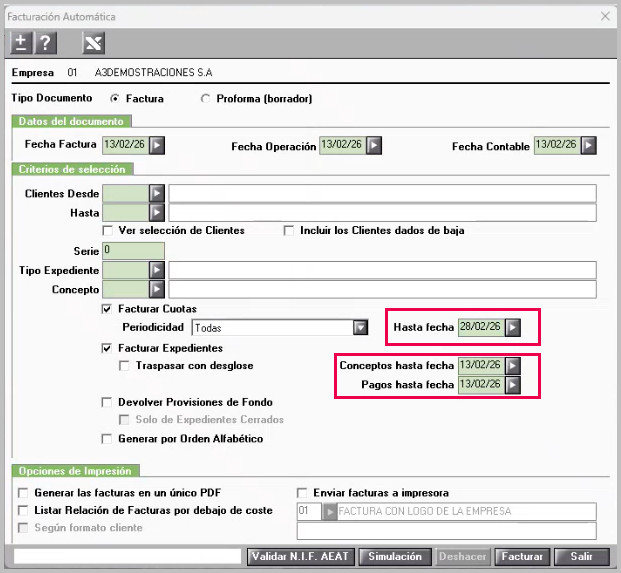Screen dimensions: 621x573
Task: Check Listar Relación de Facturas por debajo de coste
Action: coord(23,510)
